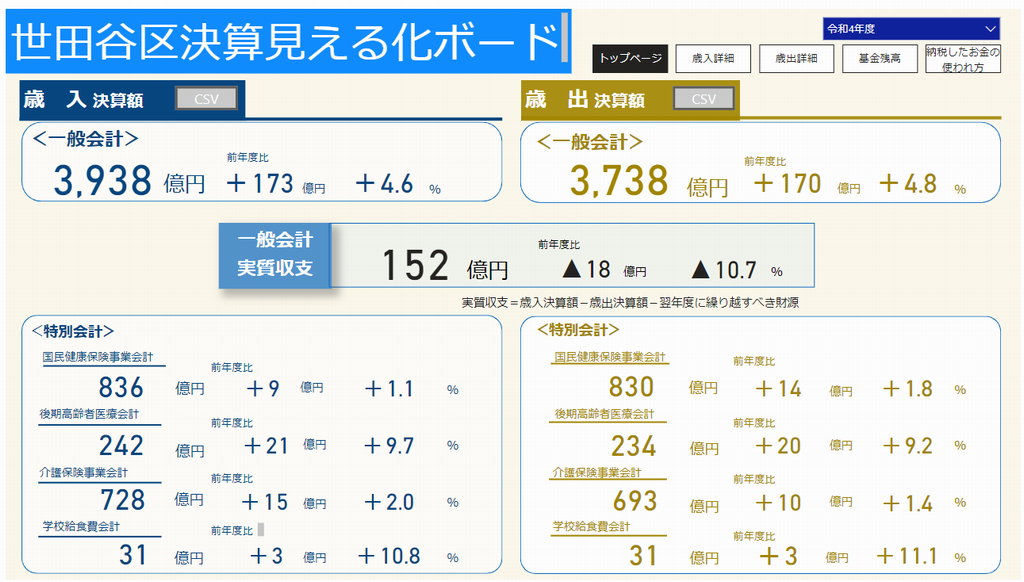Click 歳入 介護保険 change +15
Image resolution: width=1024 pixels, height=582 pixels.
[x=264, y=502]
